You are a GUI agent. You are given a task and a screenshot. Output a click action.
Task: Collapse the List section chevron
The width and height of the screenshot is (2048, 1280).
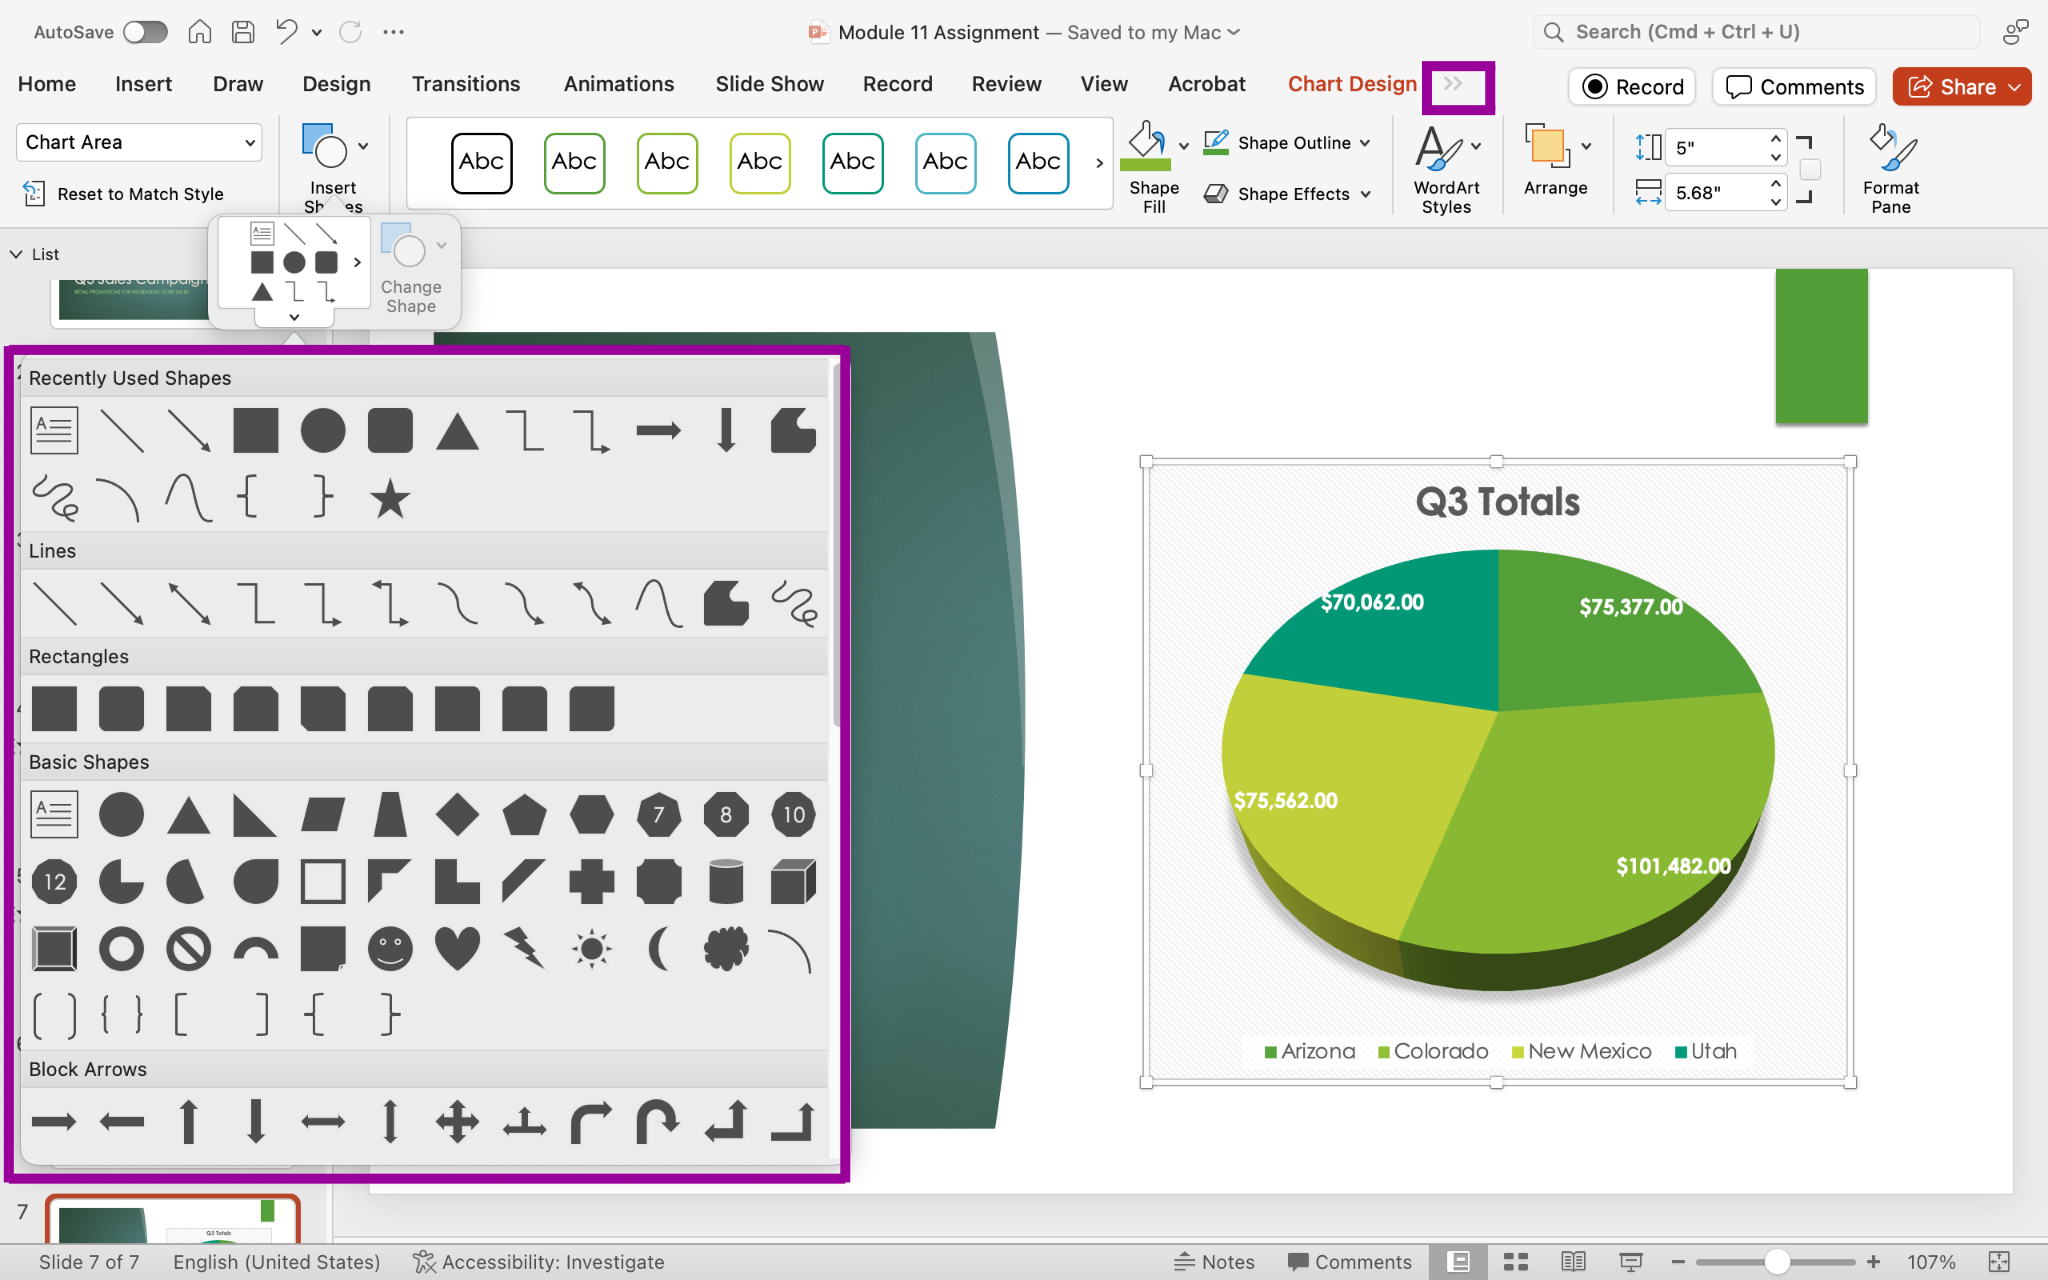tap(16, 254)
